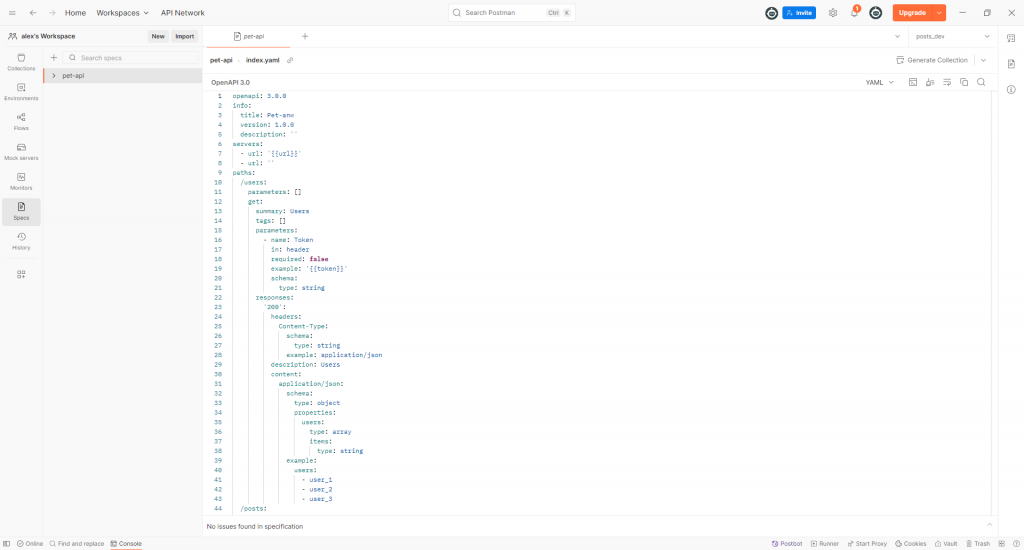Click the notifications bell icon
Viewport: 1024px width, 550px height.
click(854, 13)
